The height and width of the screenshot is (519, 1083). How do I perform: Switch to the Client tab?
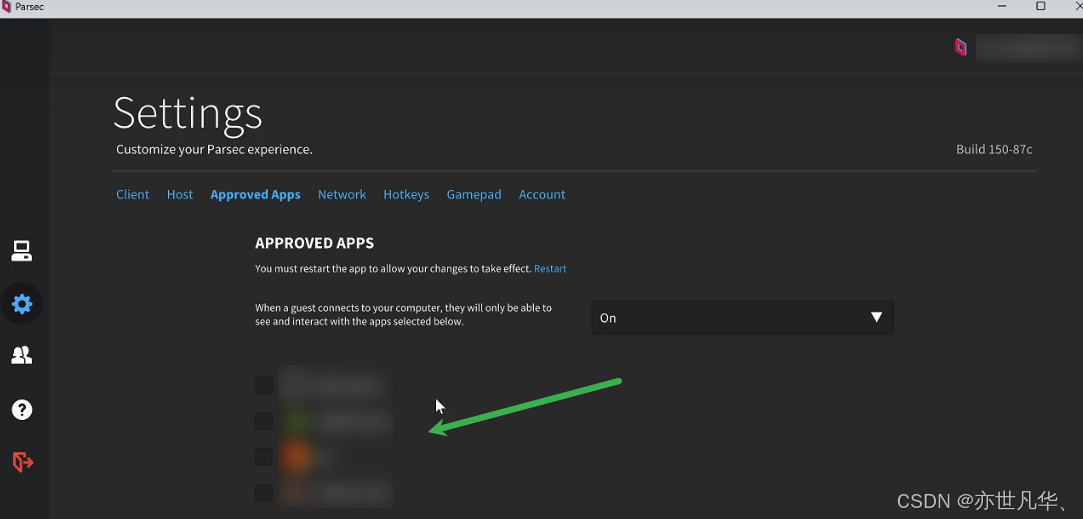[133, 194]
